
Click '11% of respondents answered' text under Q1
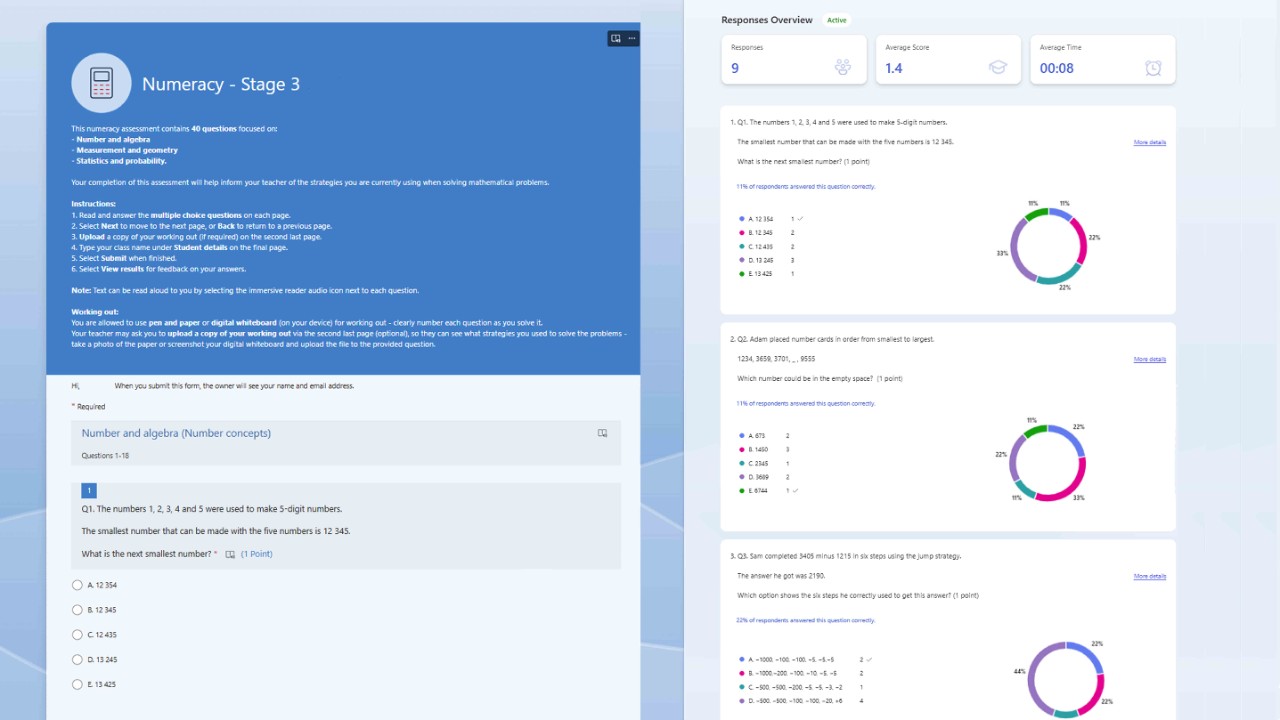806,186
